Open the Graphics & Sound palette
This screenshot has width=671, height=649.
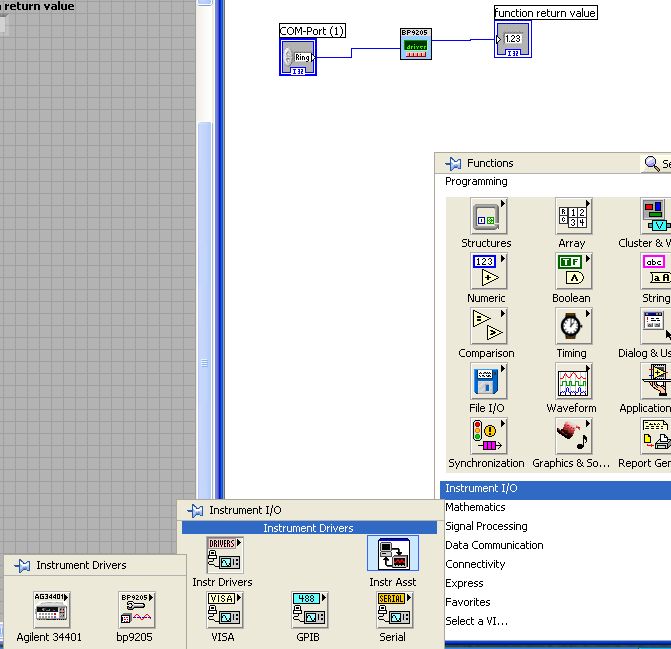[573, 436]
